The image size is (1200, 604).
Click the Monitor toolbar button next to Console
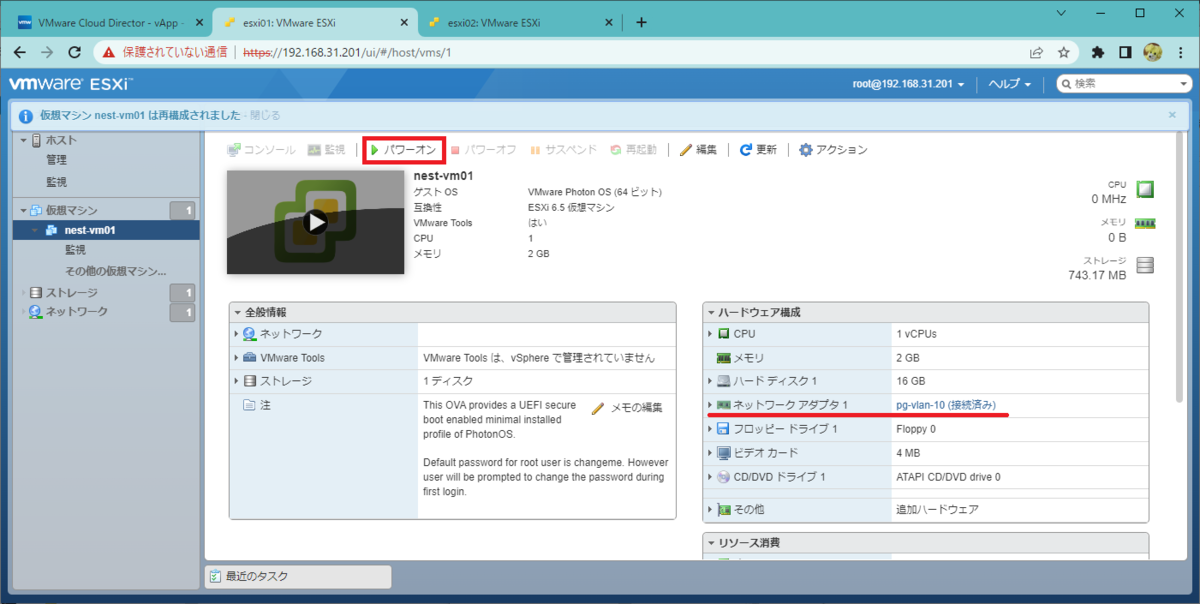coord(327,150)
